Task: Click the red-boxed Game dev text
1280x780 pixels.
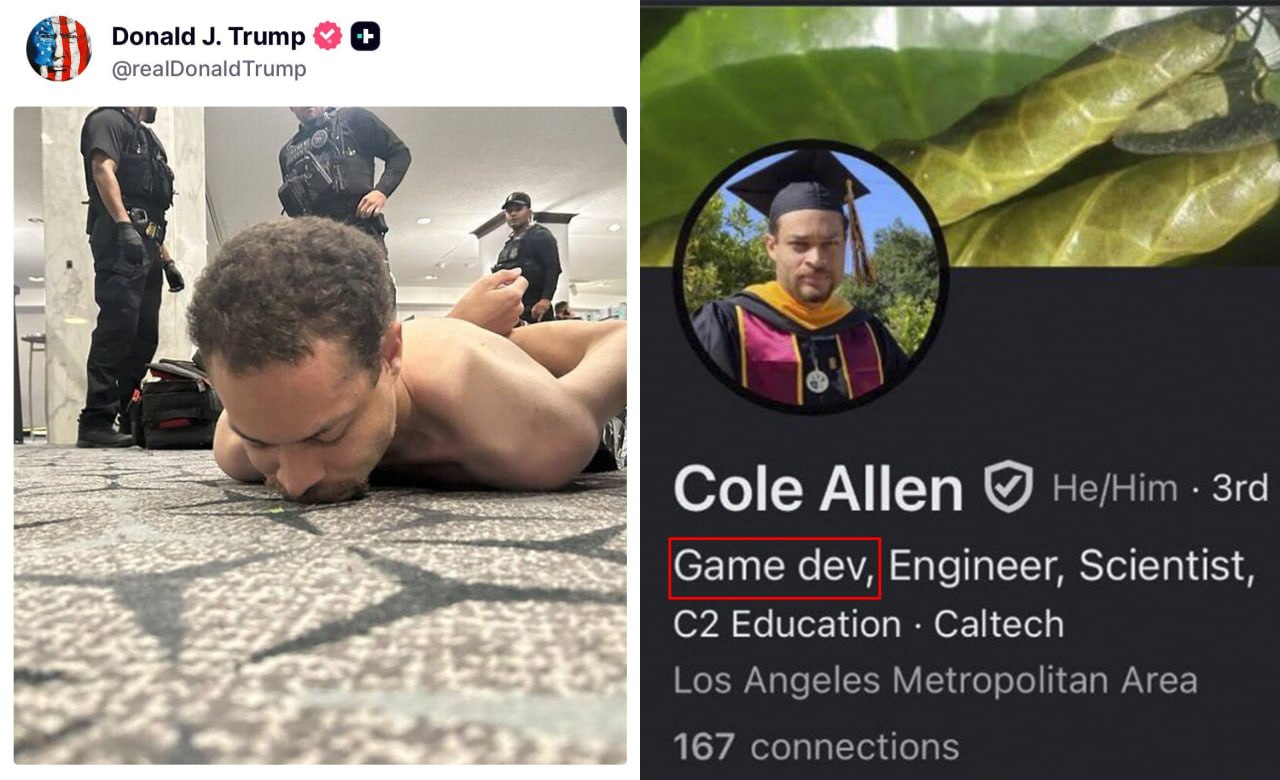Action: (774, 567)
